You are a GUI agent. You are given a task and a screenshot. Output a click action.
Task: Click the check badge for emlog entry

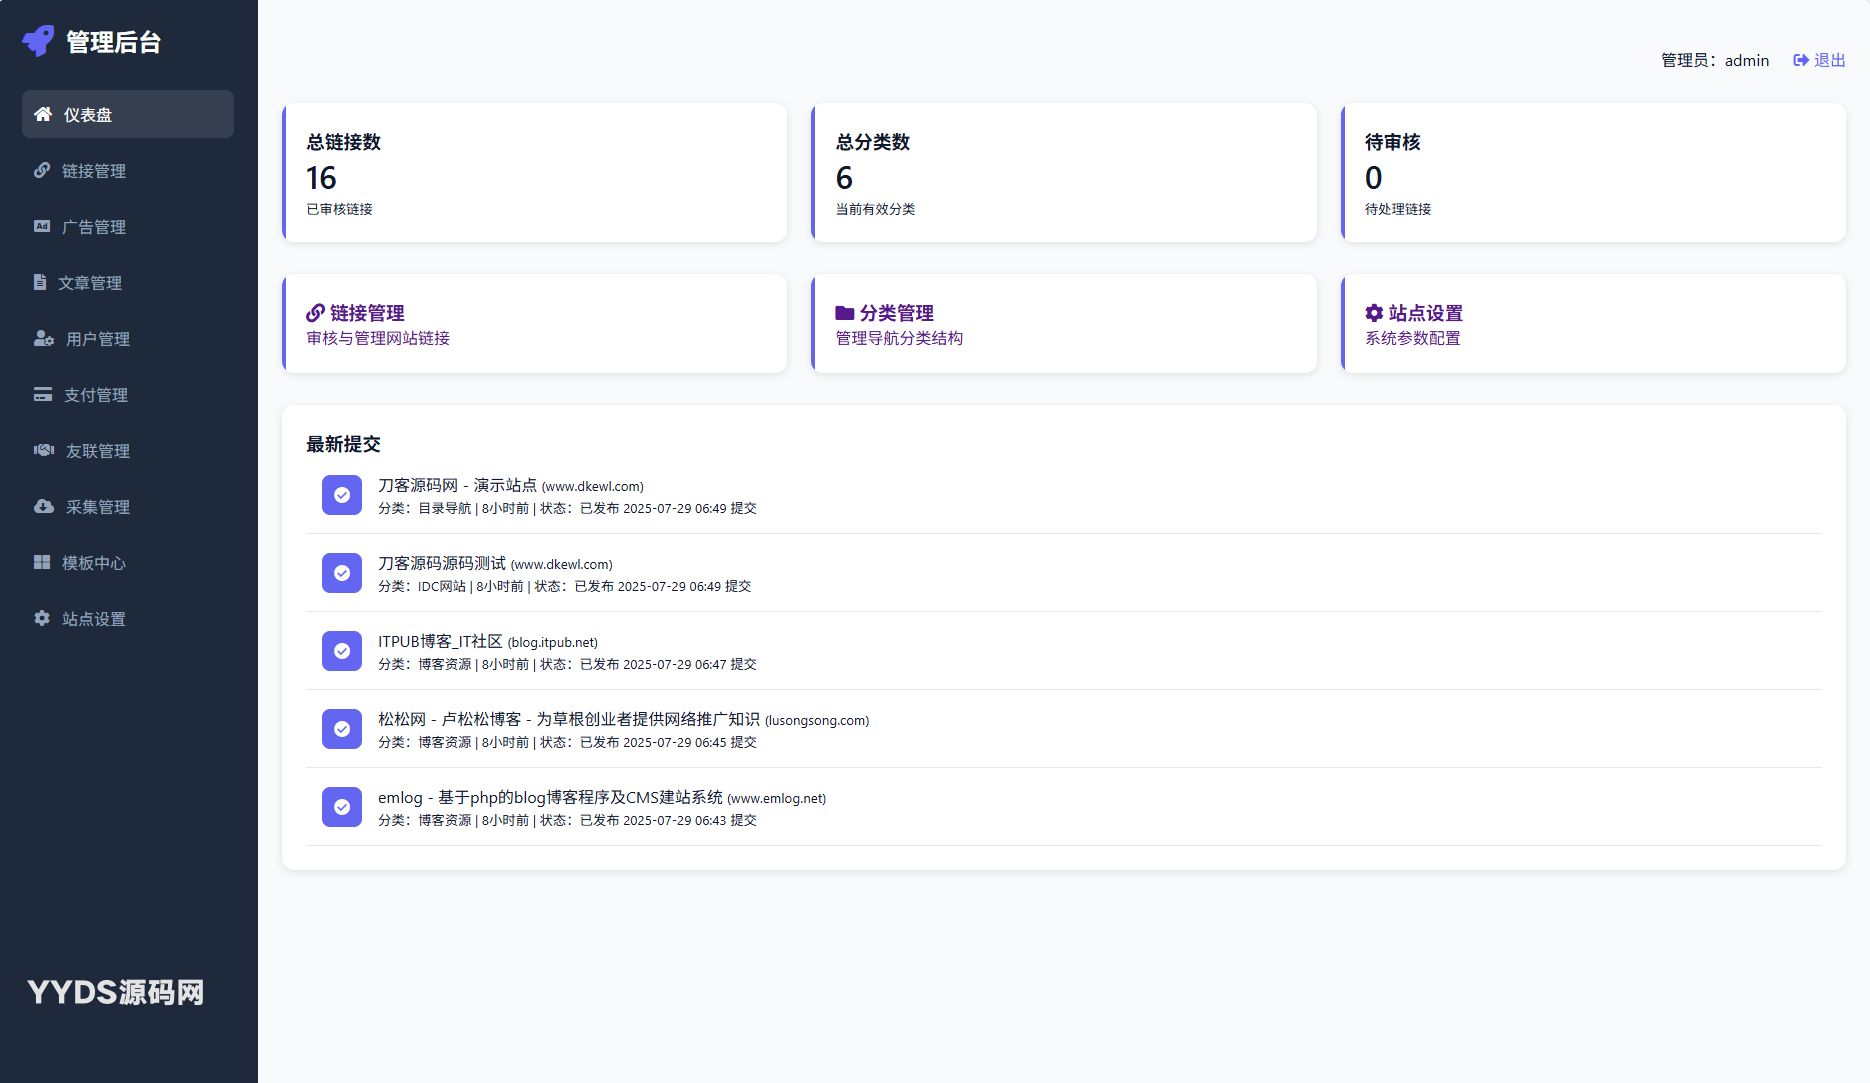[342, 807]
